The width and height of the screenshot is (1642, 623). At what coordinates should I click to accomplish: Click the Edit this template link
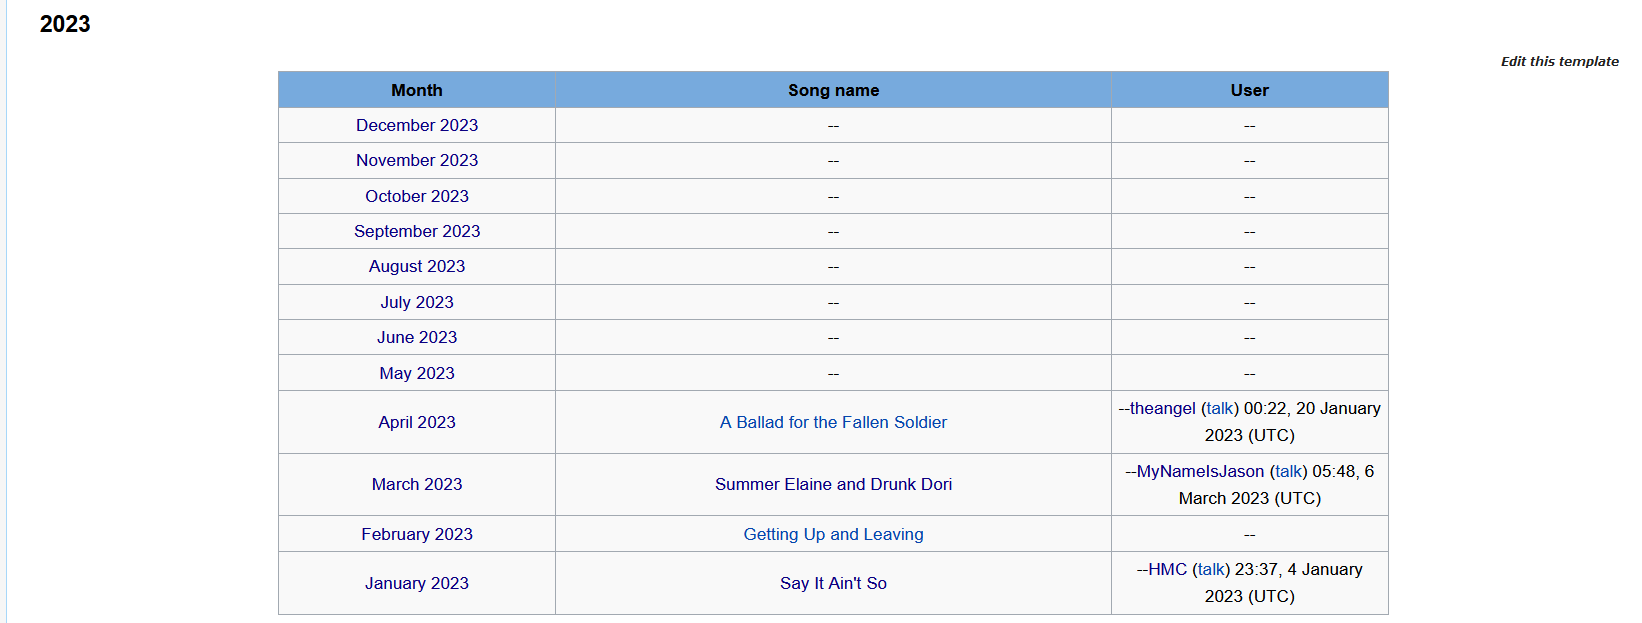tap(1559, 61)
